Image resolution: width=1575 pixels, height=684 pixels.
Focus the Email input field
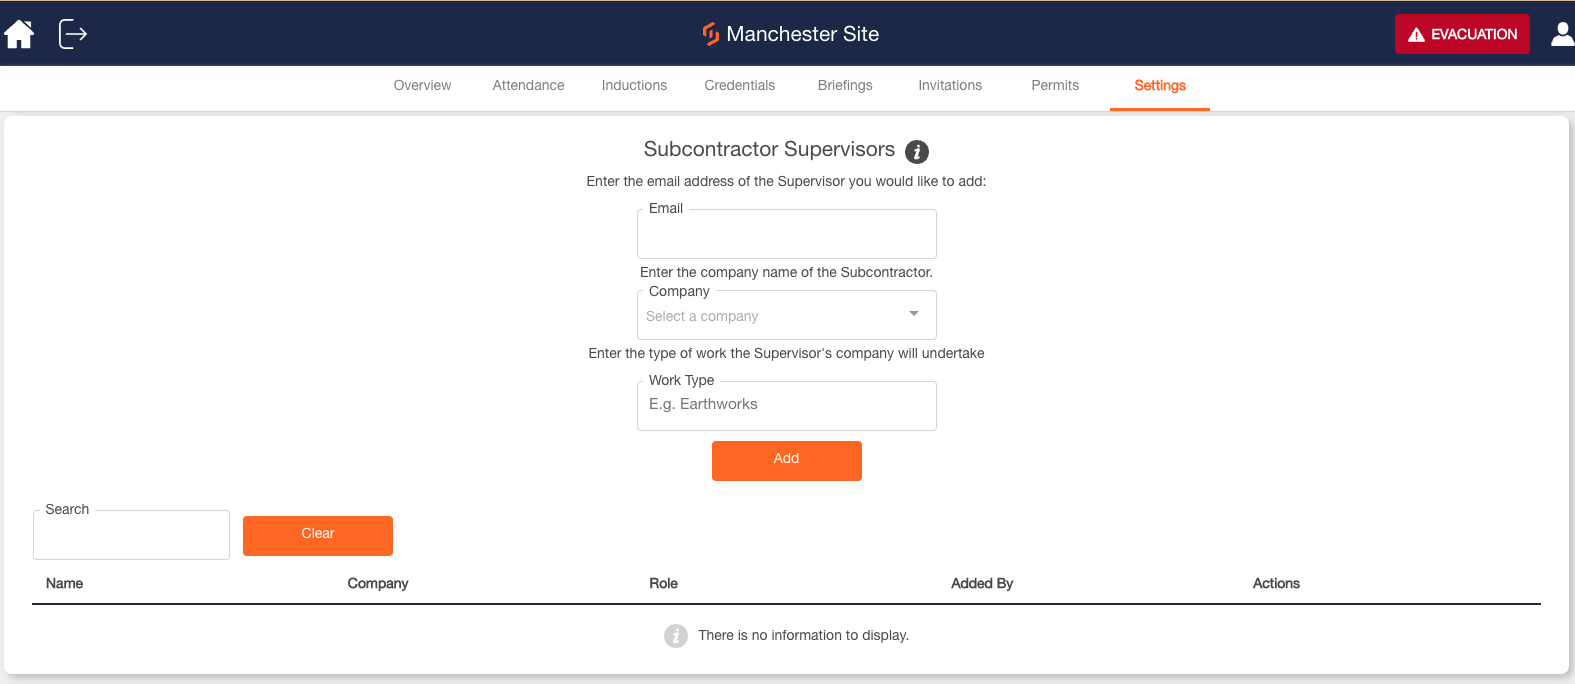[787, 234]
